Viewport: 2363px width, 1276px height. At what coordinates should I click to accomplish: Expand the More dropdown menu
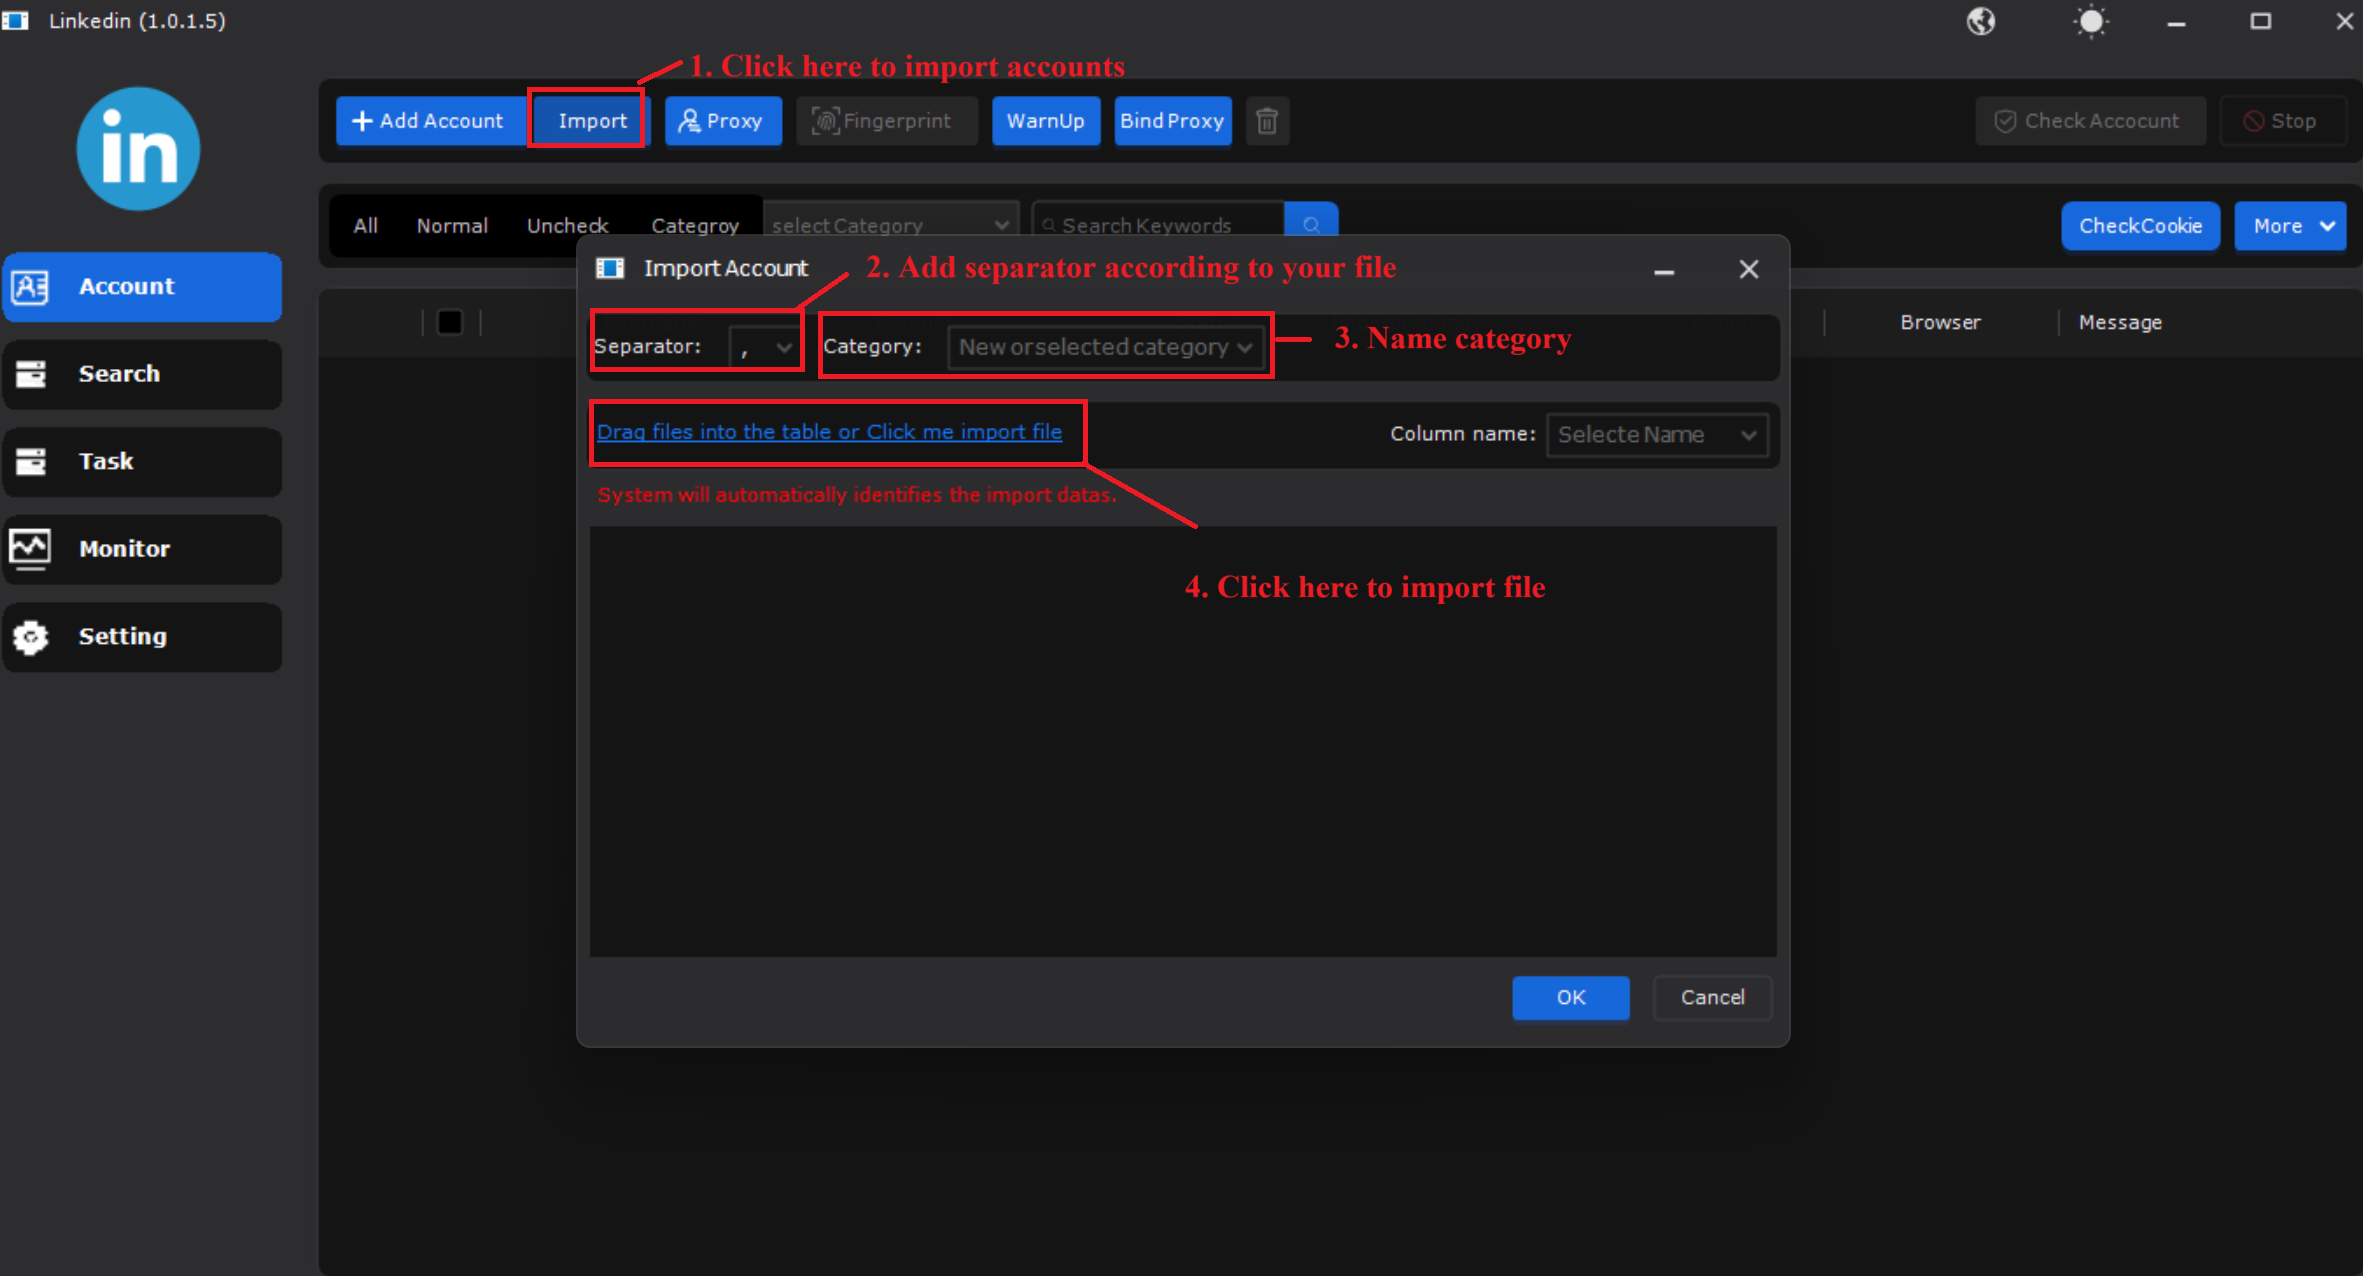point(2290,226)
